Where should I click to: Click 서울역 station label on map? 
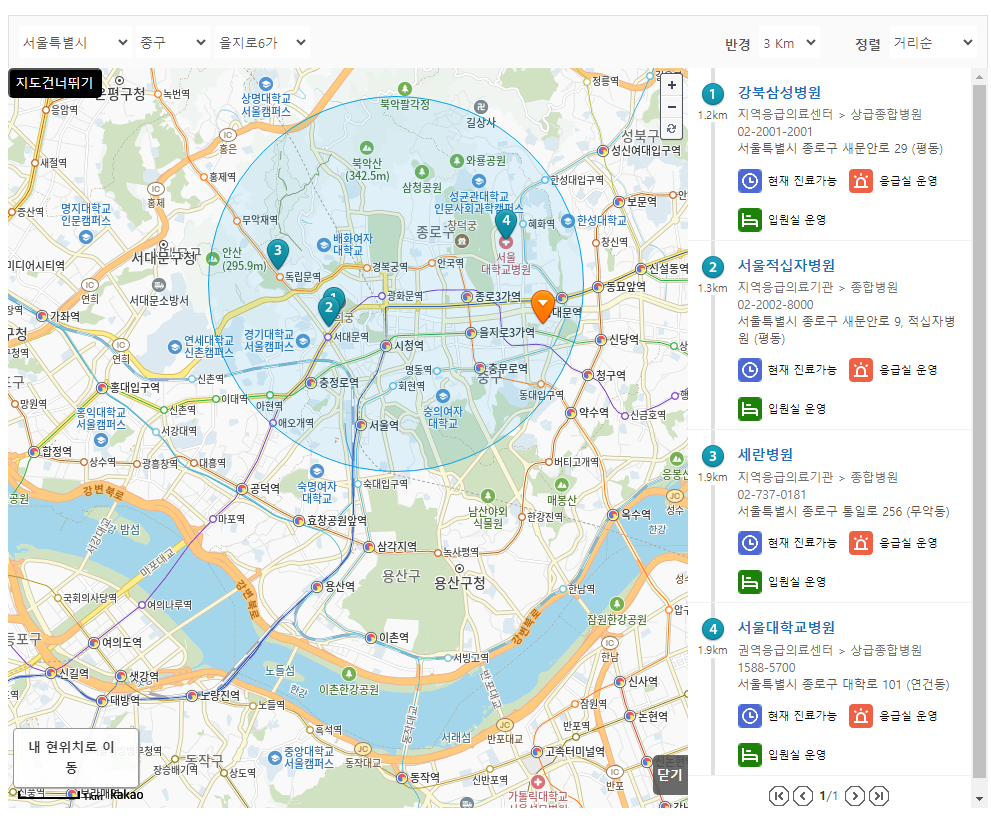click(x=384, y=425)
